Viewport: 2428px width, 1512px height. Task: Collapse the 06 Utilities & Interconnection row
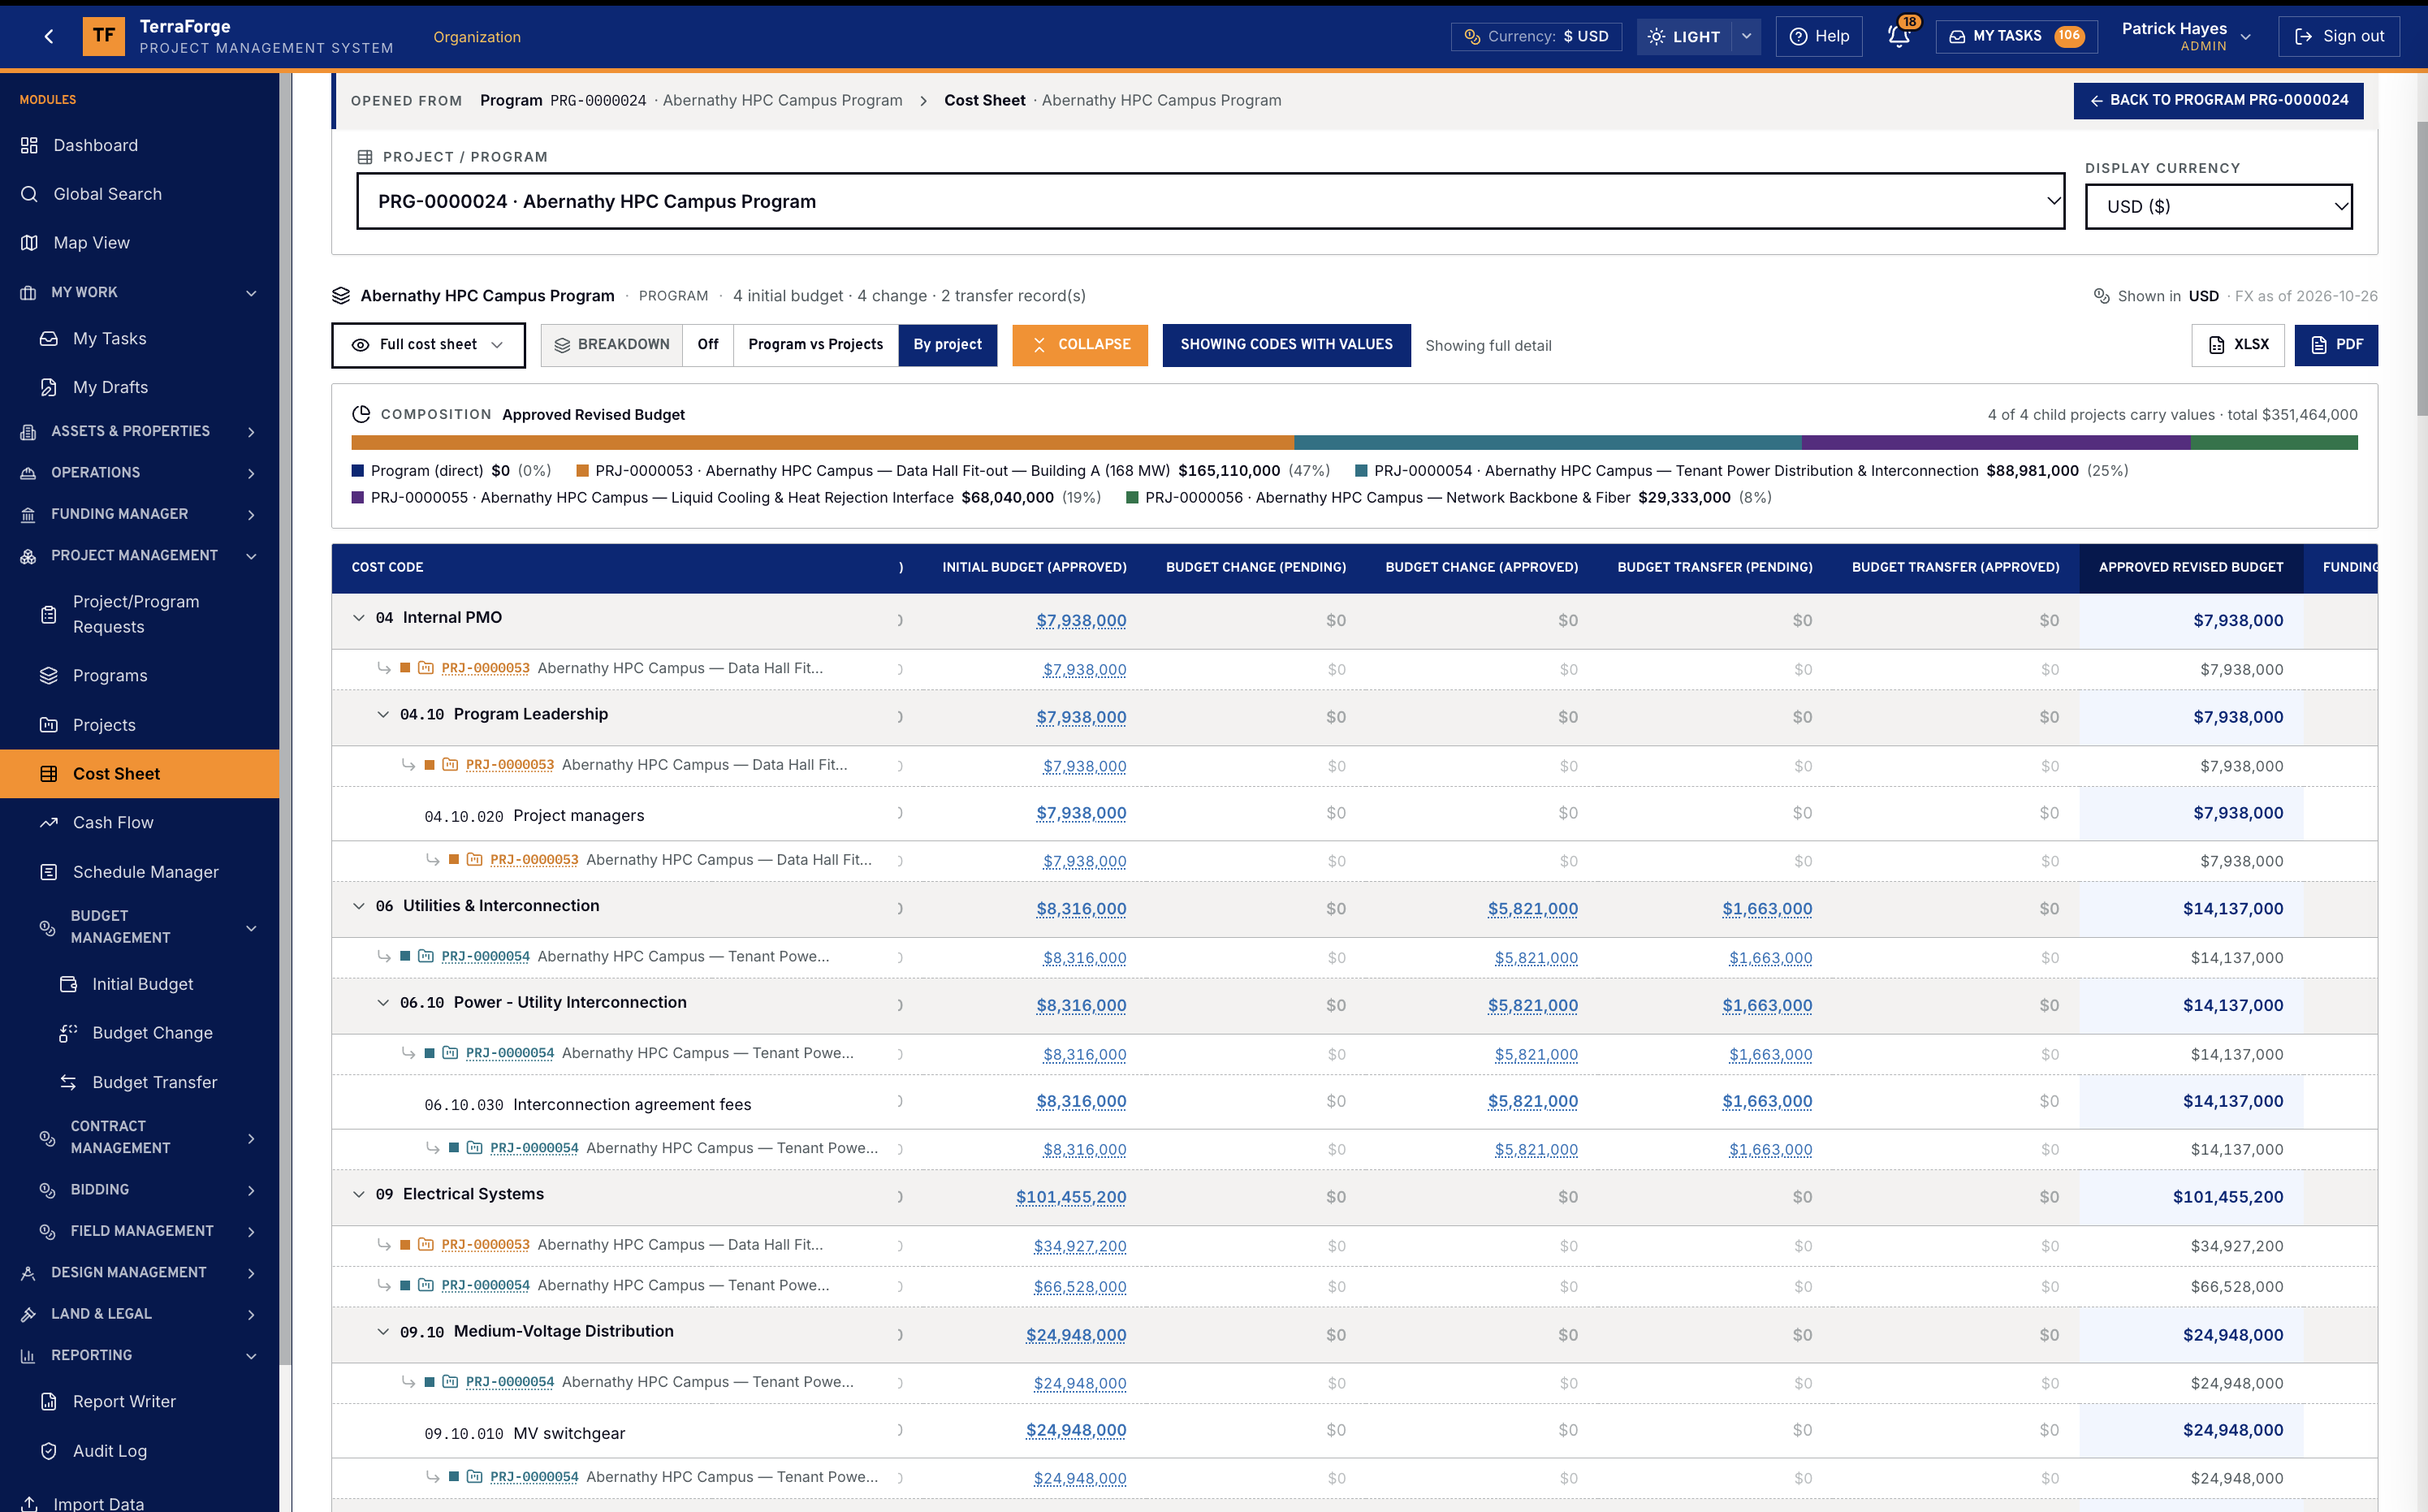(359, 906)
